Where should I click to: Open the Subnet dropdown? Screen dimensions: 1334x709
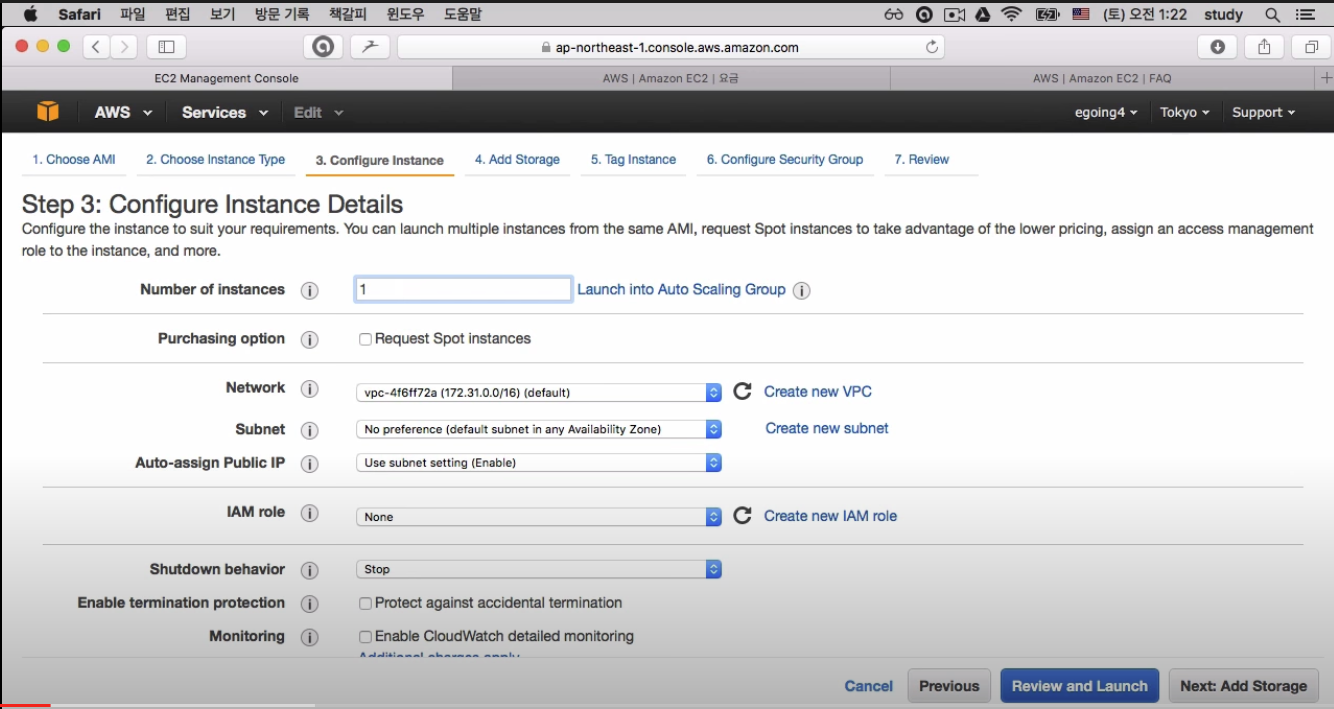[539, 429]
